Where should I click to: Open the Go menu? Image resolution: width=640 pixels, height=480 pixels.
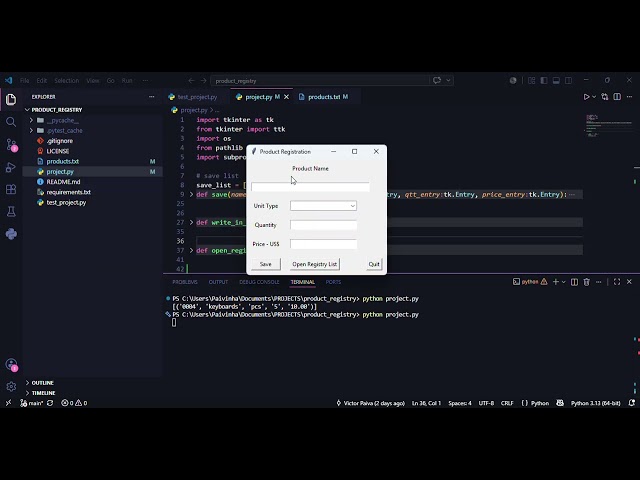111,80
